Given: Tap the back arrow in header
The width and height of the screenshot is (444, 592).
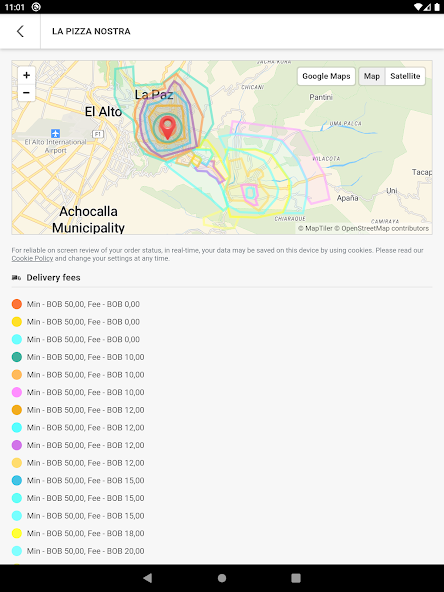Looking at the screenshot, I should click(20, 31).
